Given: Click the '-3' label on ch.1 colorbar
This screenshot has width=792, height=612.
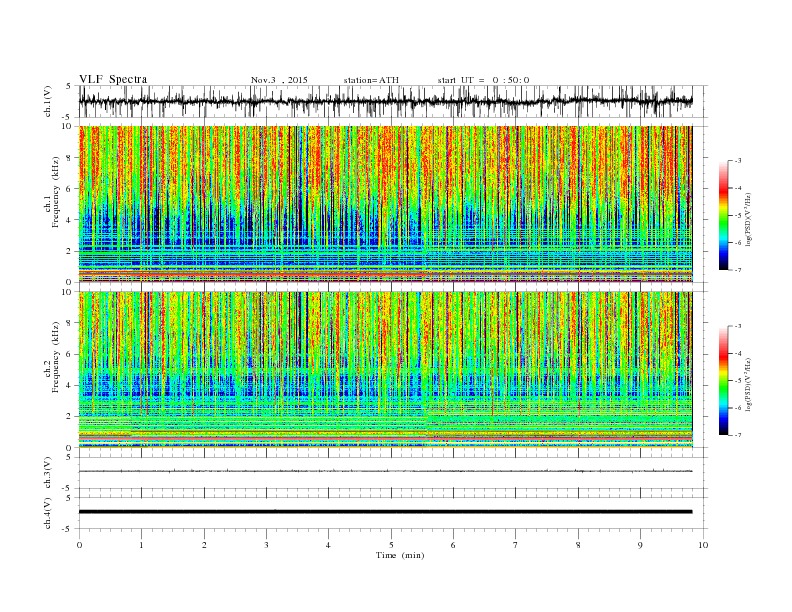Looking at the screenshot, I should (x=738, y=161).
